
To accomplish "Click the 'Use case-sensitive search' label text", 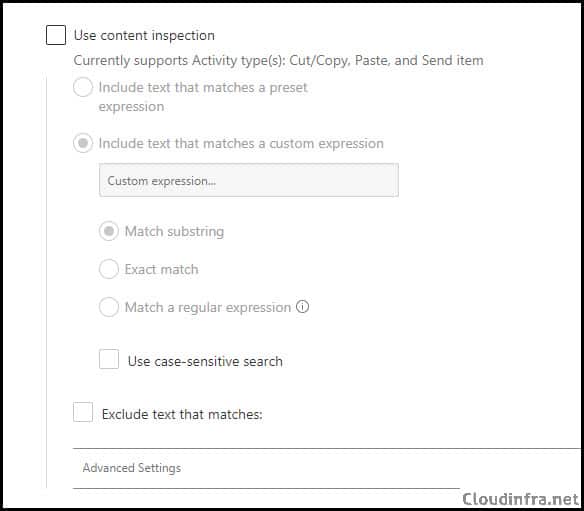I will [x=205, y=361].
